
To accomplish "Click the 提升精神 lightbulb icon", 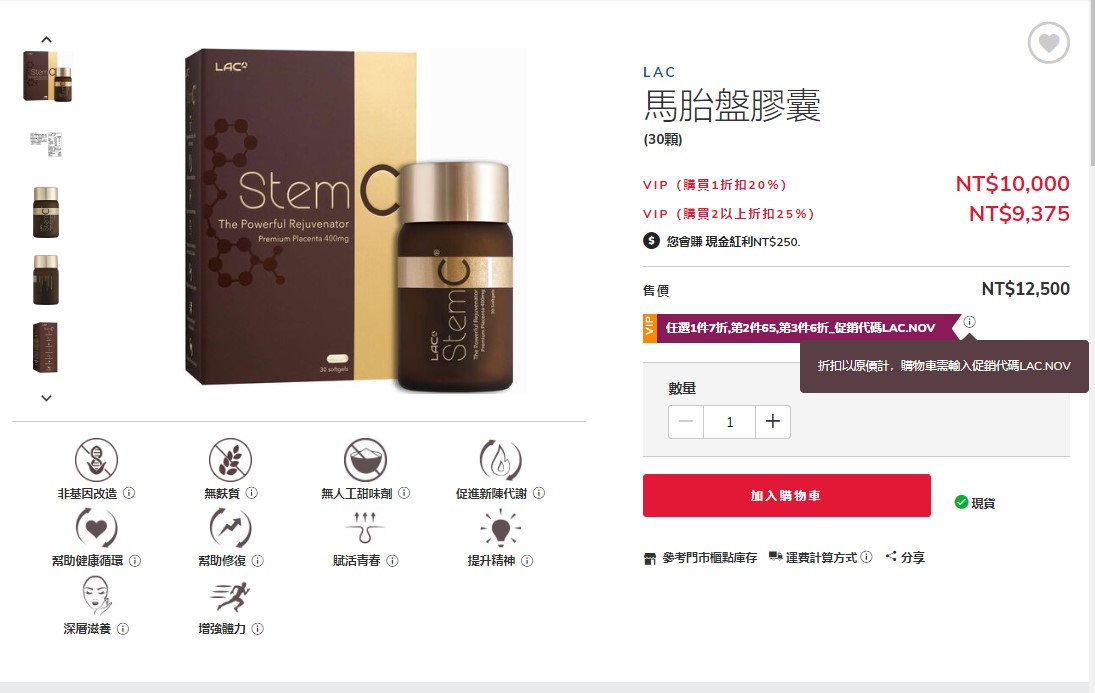I will (501, 528).
